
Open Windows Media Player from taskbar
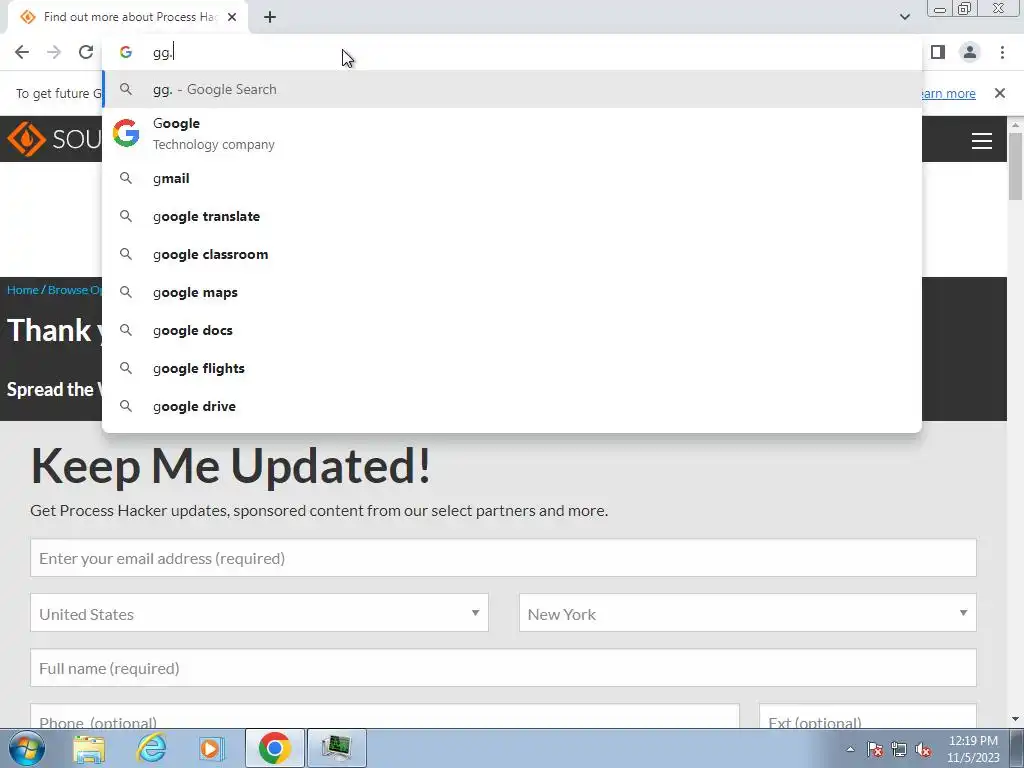point(212,748)
